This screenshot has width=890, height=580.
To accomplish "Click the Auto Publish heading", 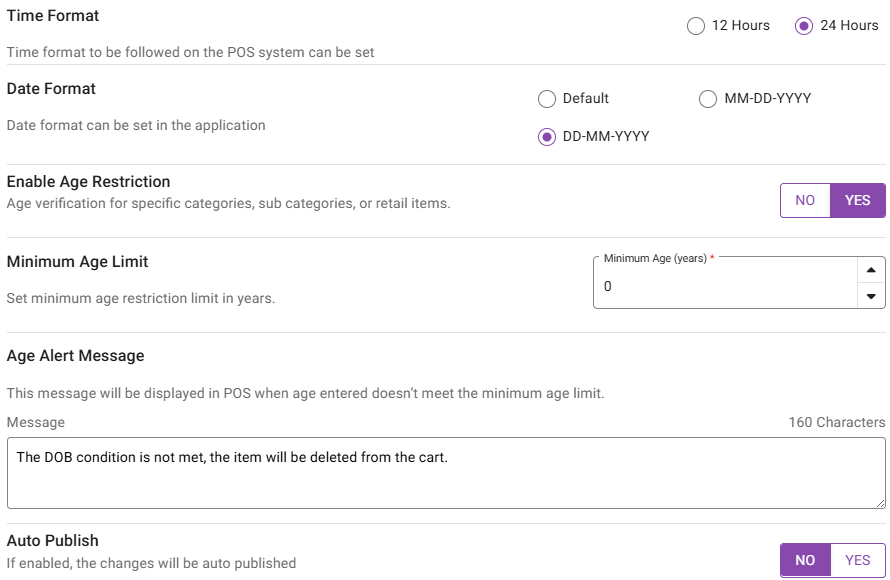I will point(53,541).
